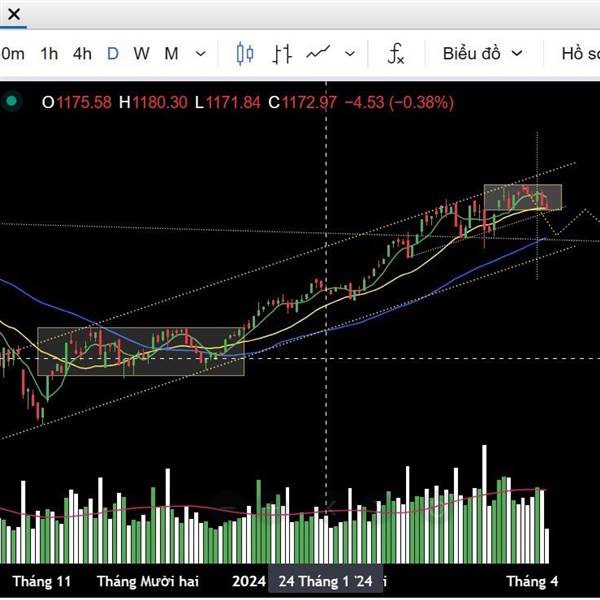Click the green symbol status dot
Image resolution: width=600 pixels, height=600 pixels.
pyautogui.click(x=11, y=101)
